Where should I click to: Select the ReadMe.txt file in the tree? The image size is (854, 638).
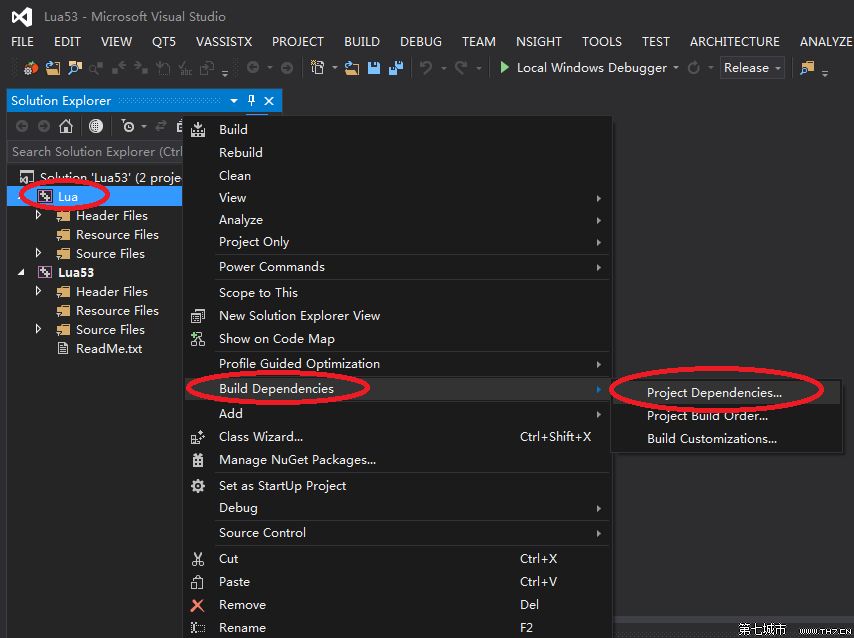(x=108, y=349)
